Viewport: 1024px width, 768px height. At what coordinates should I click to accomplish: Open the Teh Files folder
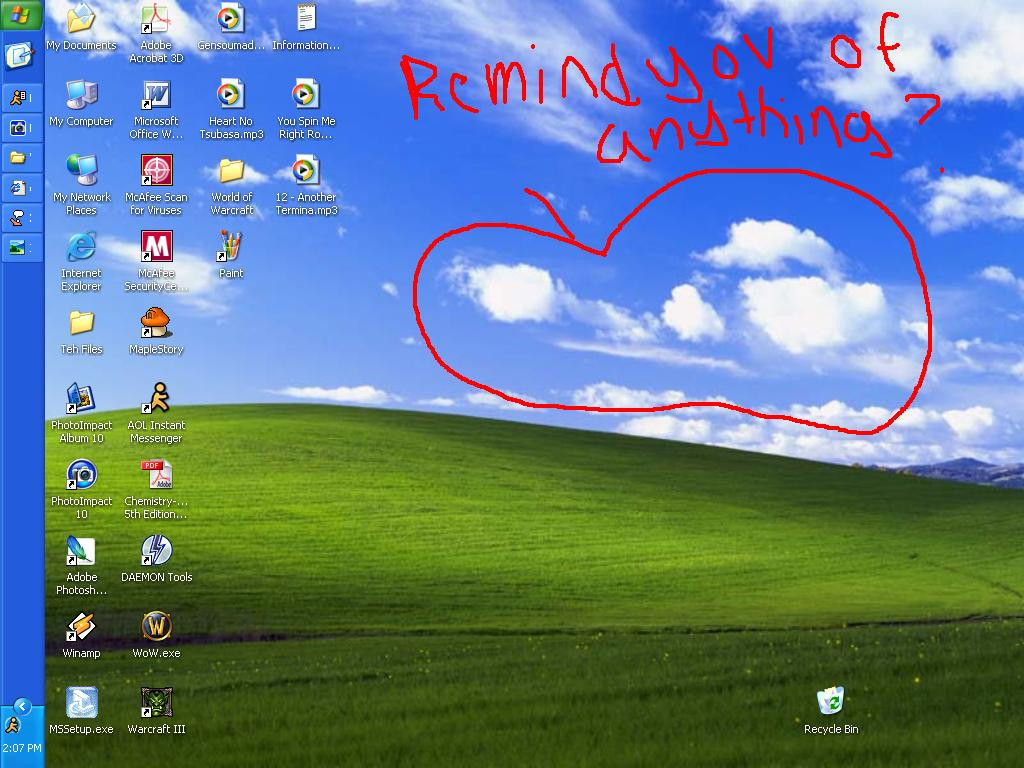81,323
